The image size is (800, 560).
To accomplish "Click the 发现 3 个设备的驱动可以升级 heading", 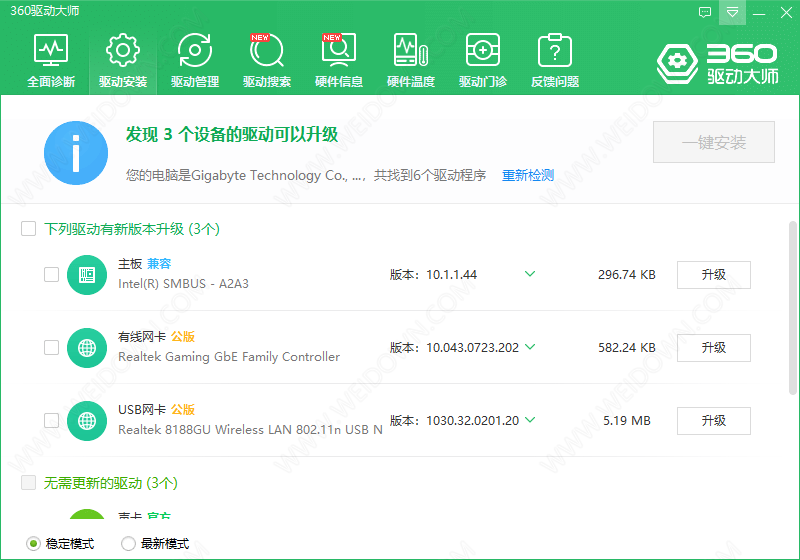I will coord(232,135).
